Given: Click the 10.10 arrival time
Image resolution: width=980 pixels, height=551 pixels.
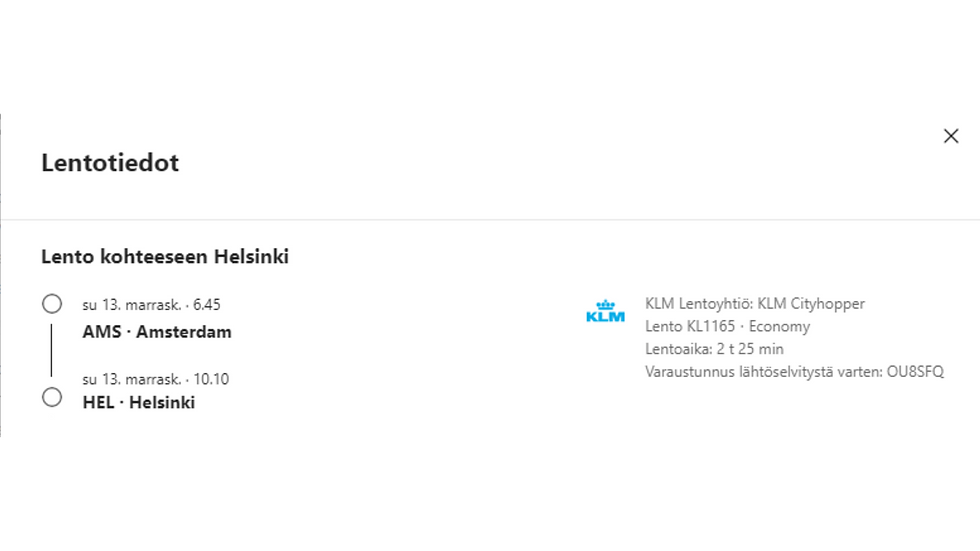Looking at the screenshot, I should pos(211,379).
